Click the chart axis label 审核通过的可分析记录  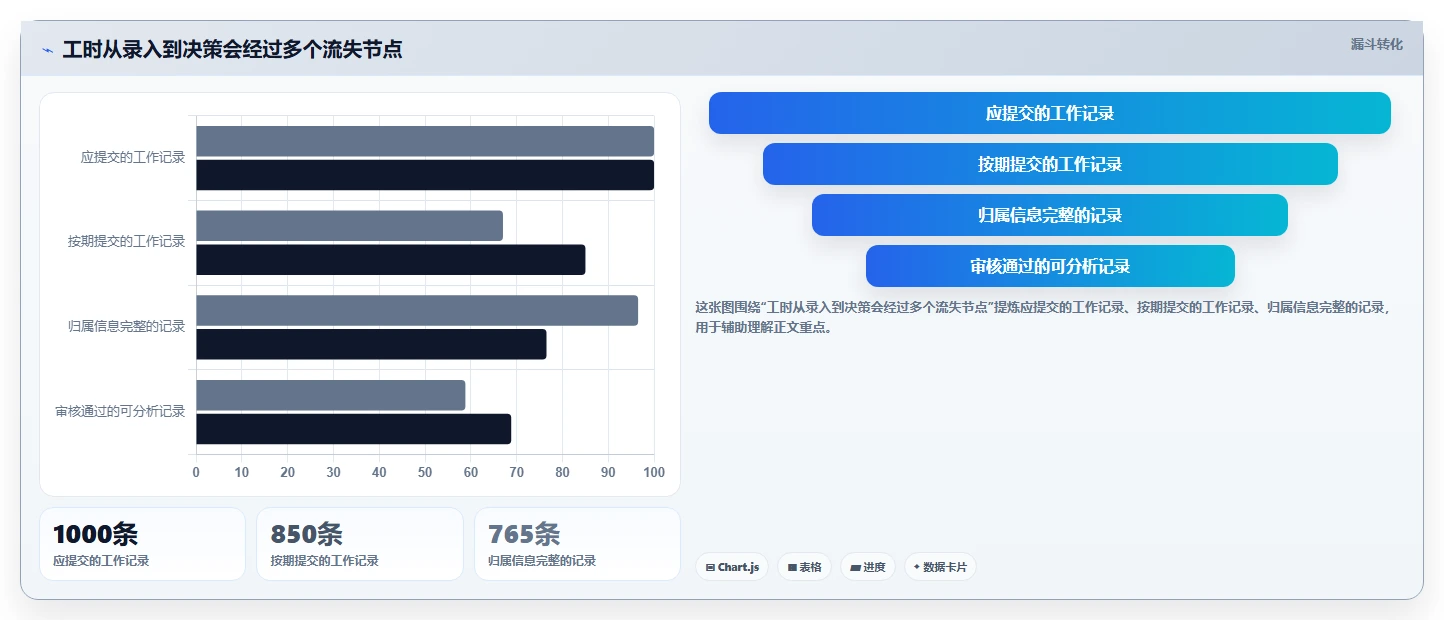[120, 411]
